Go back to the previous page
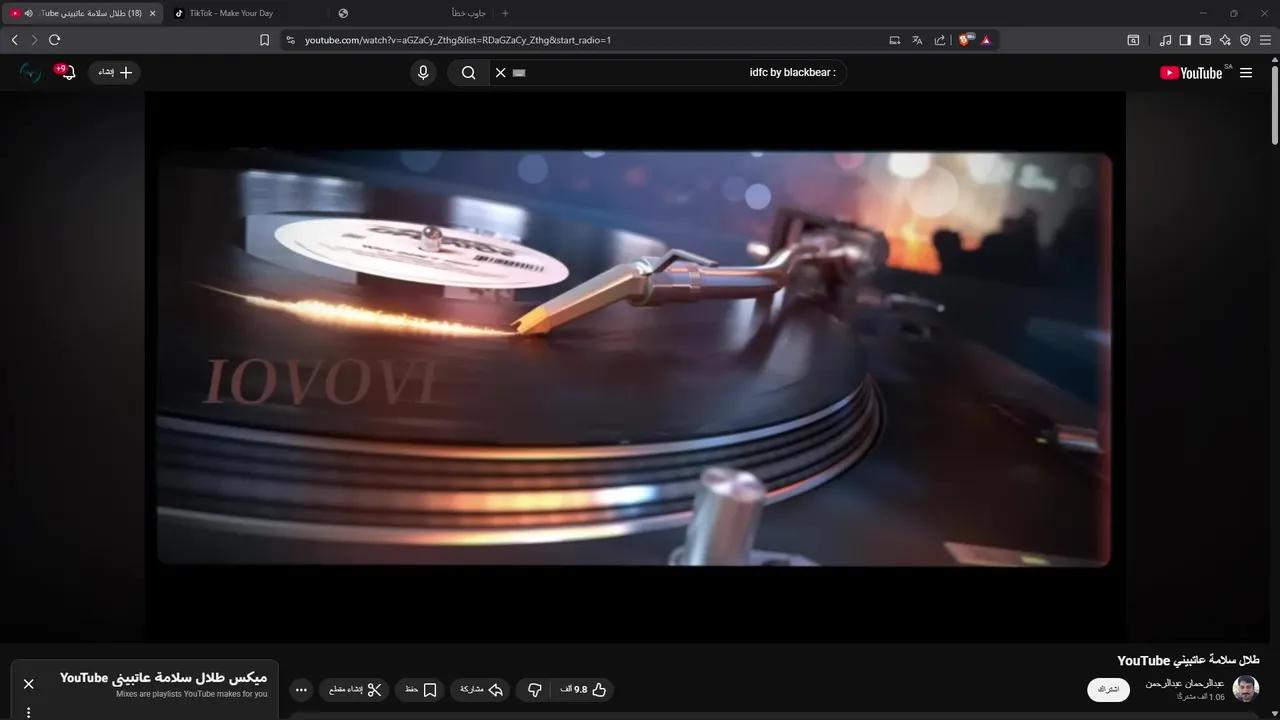This screenshot has width=1280, height=720. coord(14,40)
